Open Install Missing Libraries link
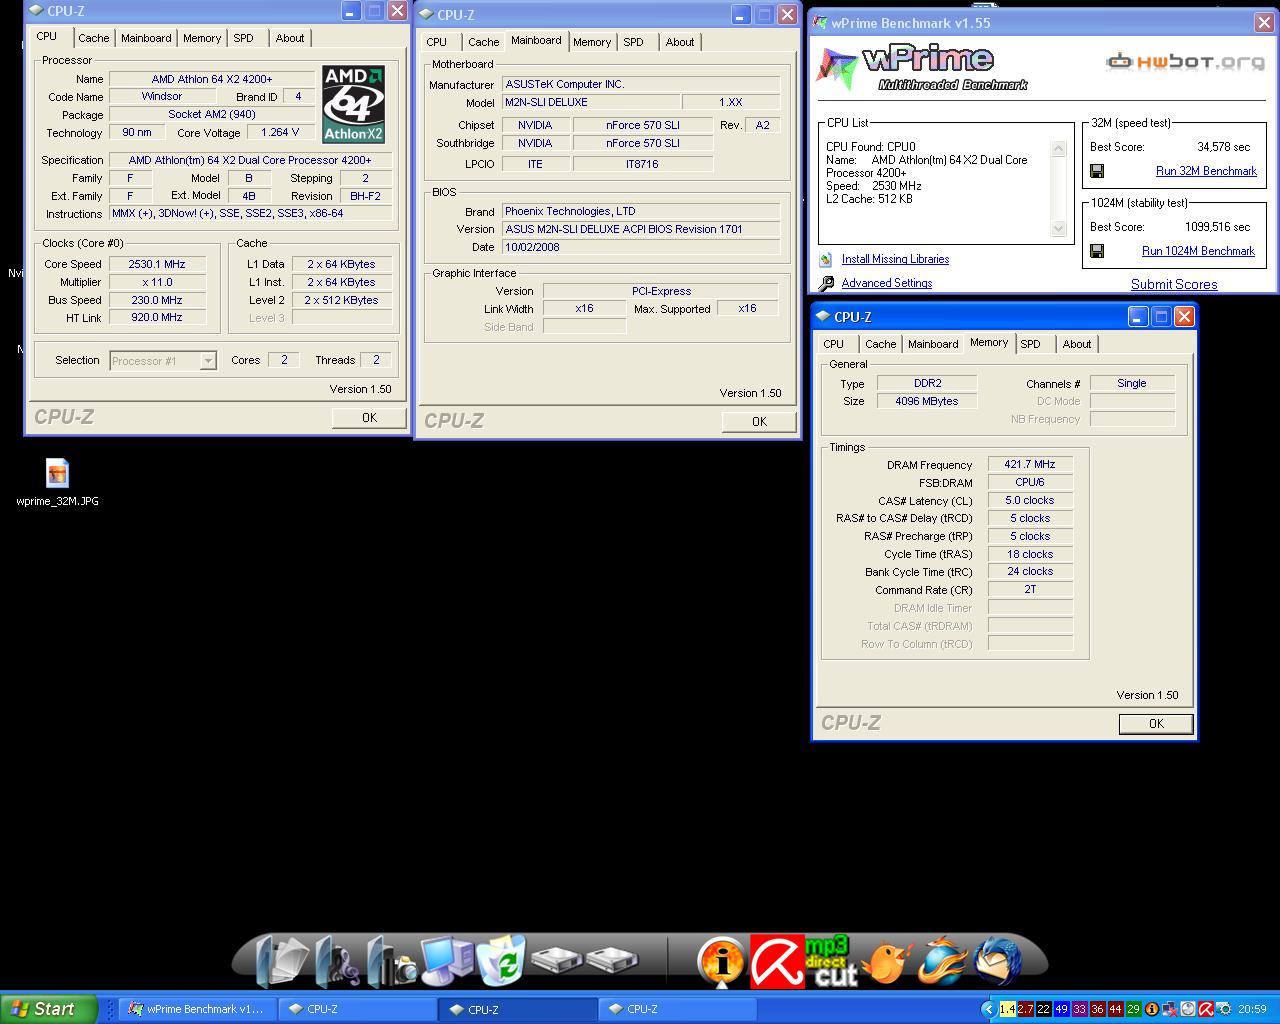The width and height of the screenshot is (1280, 1024). (895, 259)
